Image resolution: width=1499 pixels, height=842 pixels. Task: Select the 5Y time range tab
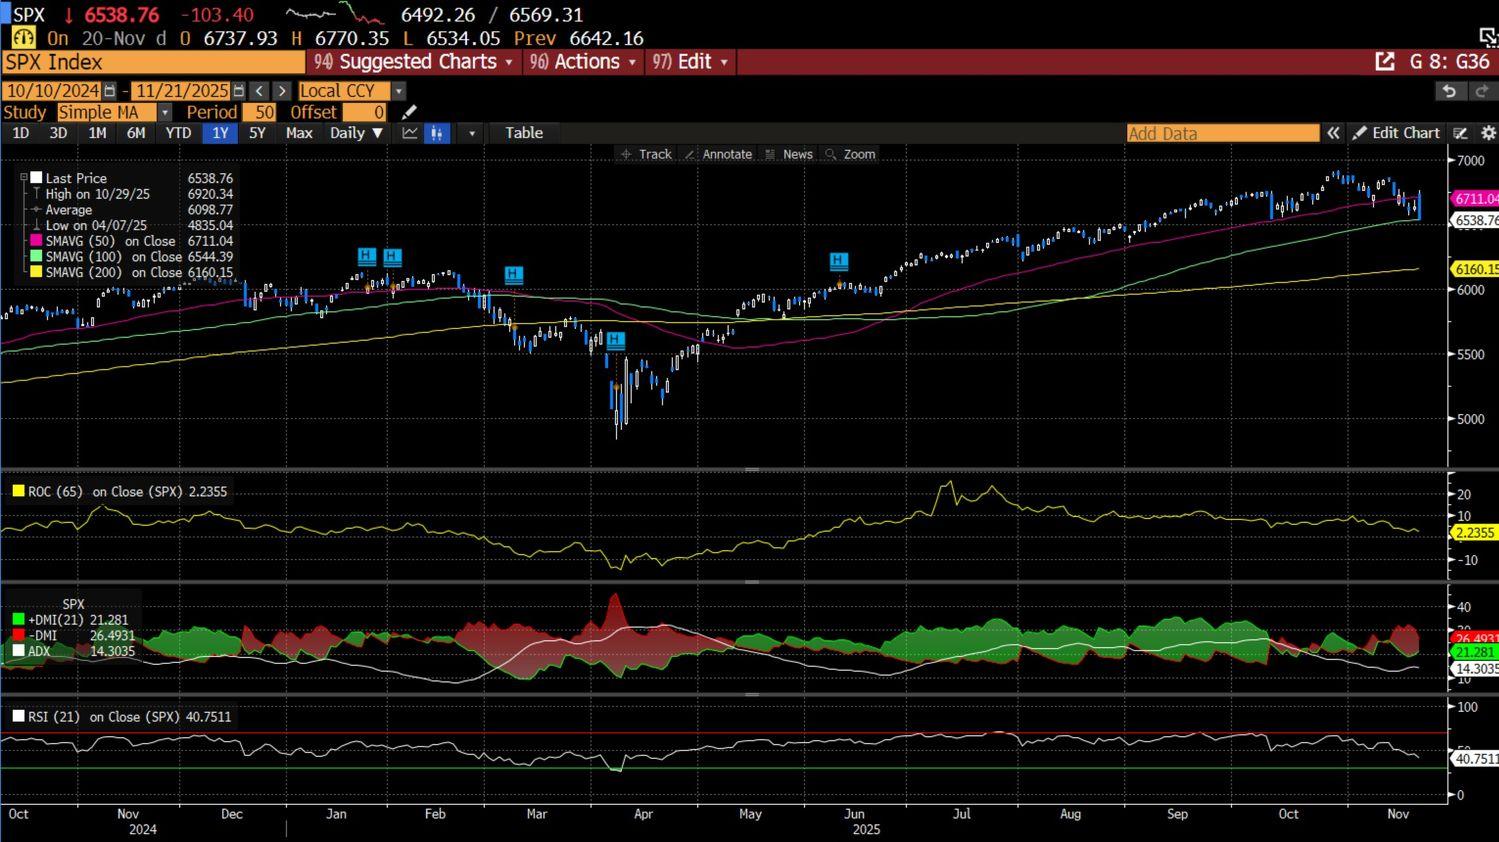[257, 133]
